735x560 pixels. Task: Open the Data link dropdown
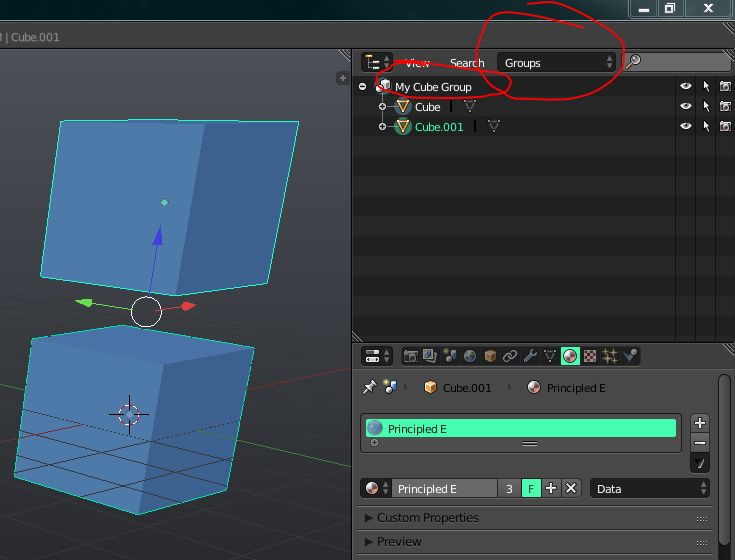(650, 488)
